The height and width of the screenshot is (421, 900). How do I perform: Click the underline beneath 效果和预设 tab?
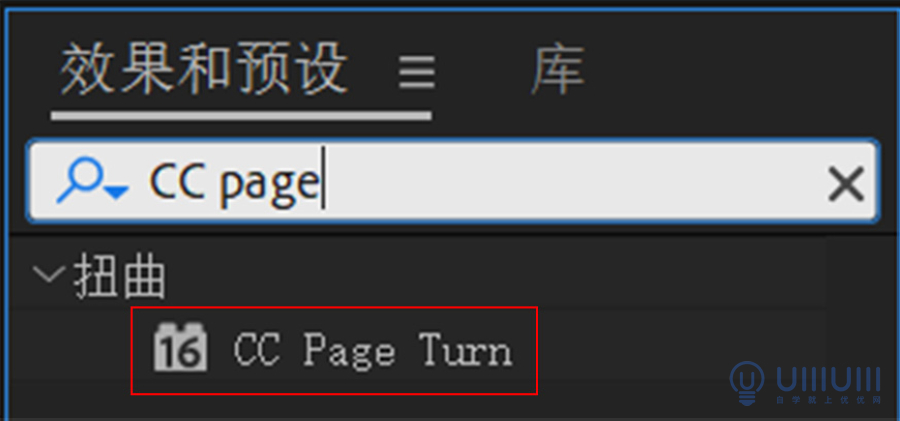click(241, 116)
